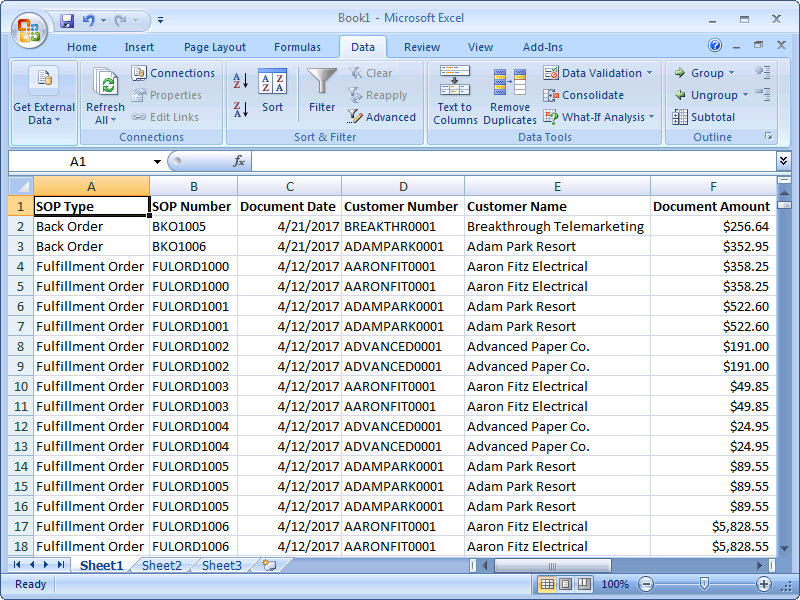The height and width of the screenshot is (600, 800).
Task: Click the Save icon in quick access toolbar
Action: [67, 20]
